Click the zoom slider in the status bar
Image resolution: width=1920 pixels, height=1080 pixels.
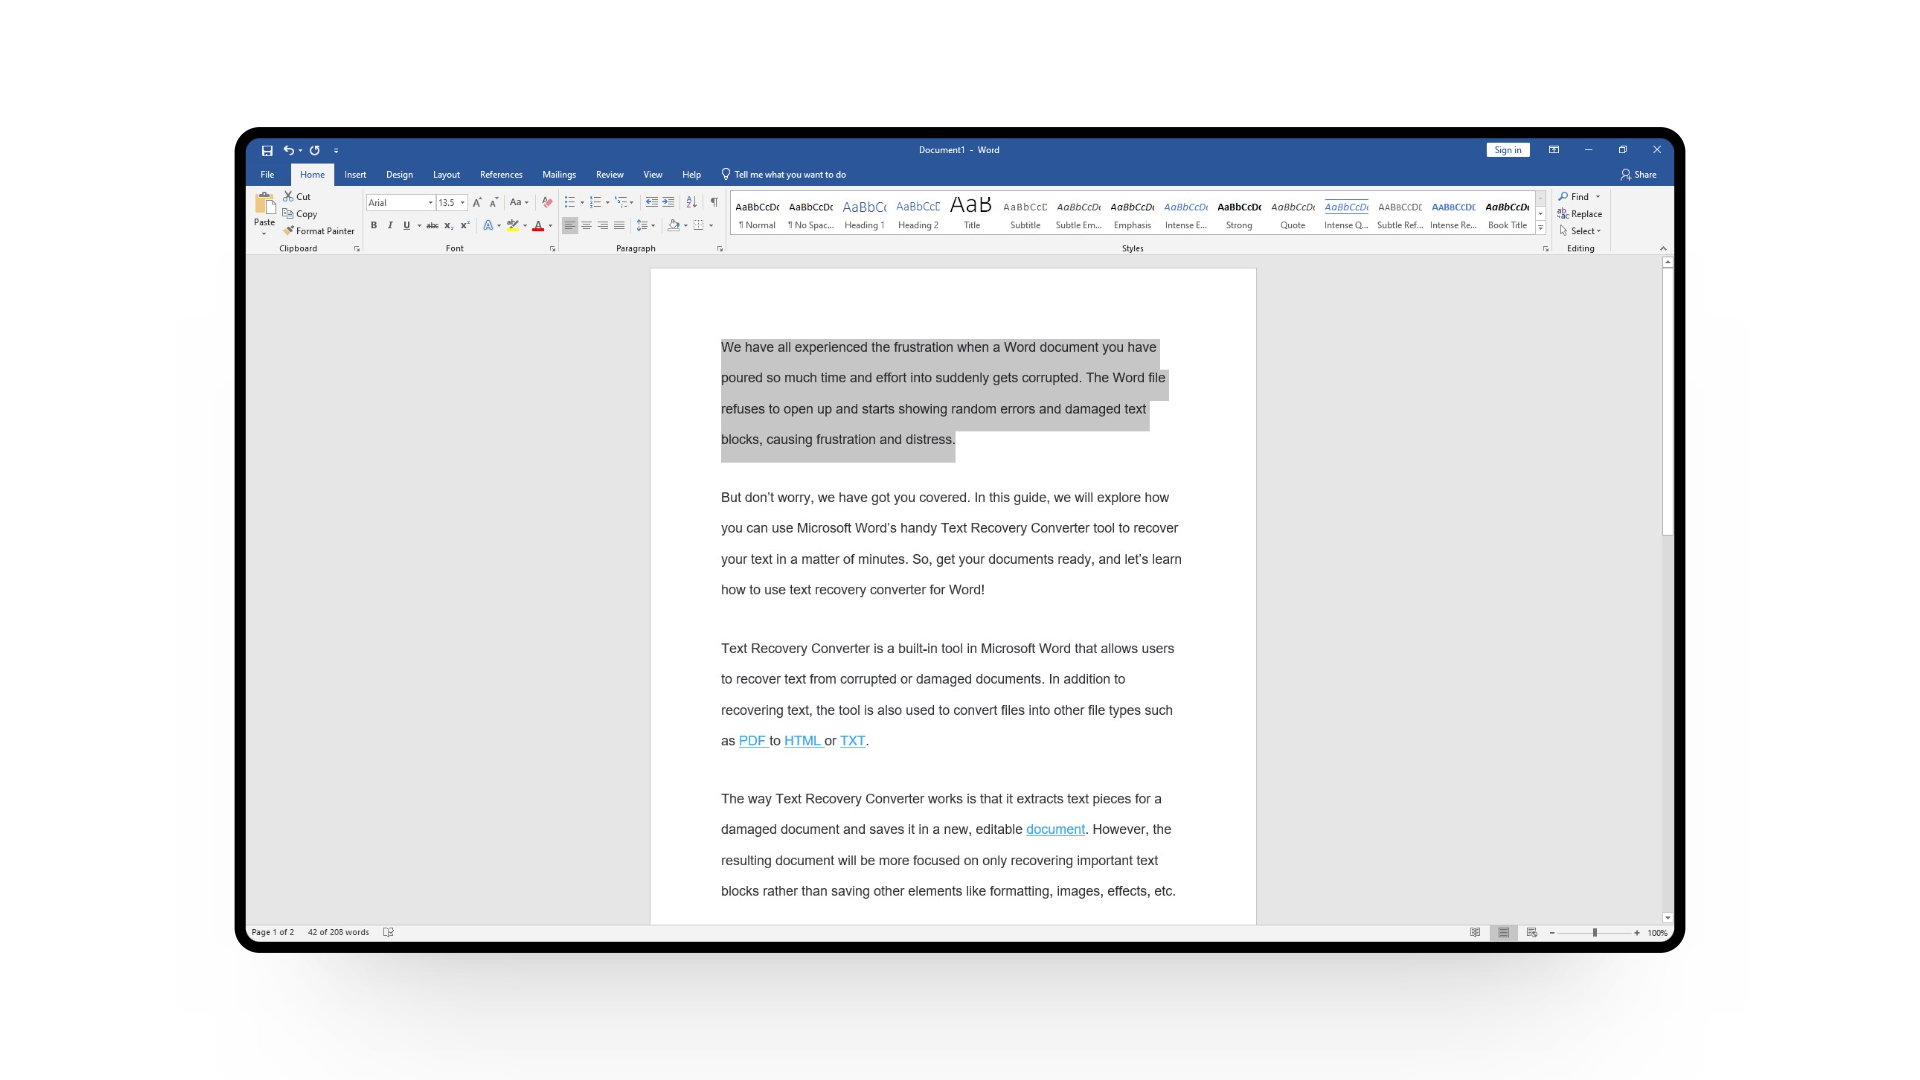pyautogui.click(x=1594, y=932)
